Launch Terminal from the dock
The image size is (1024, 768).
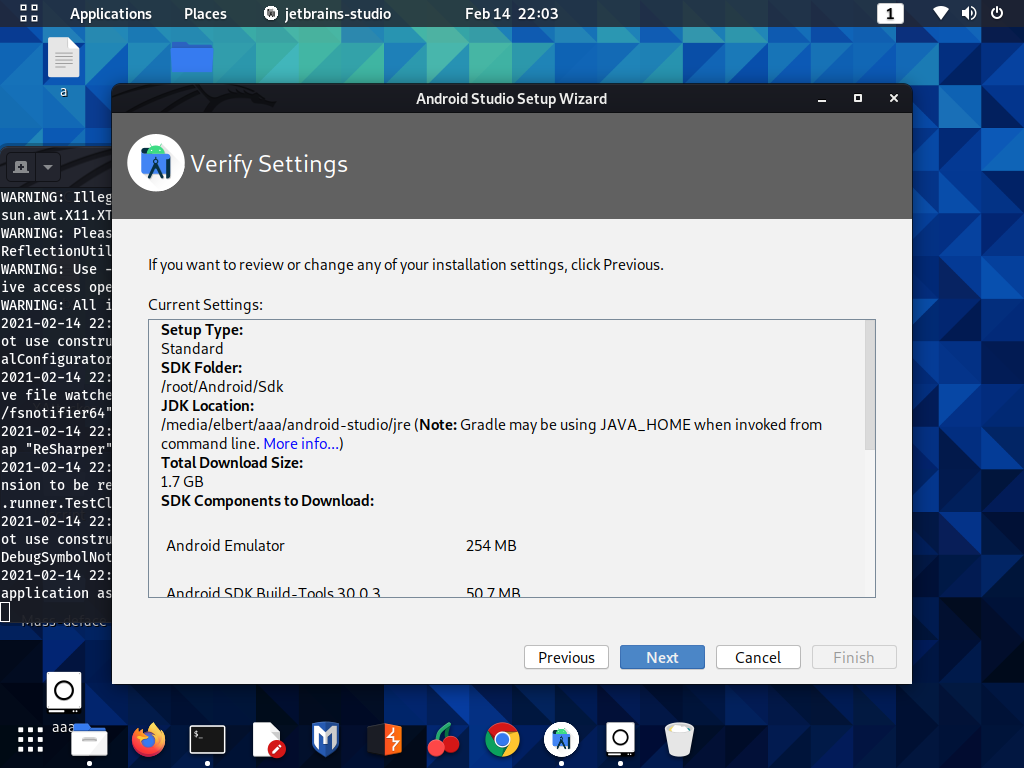click(x=207, y=740)
